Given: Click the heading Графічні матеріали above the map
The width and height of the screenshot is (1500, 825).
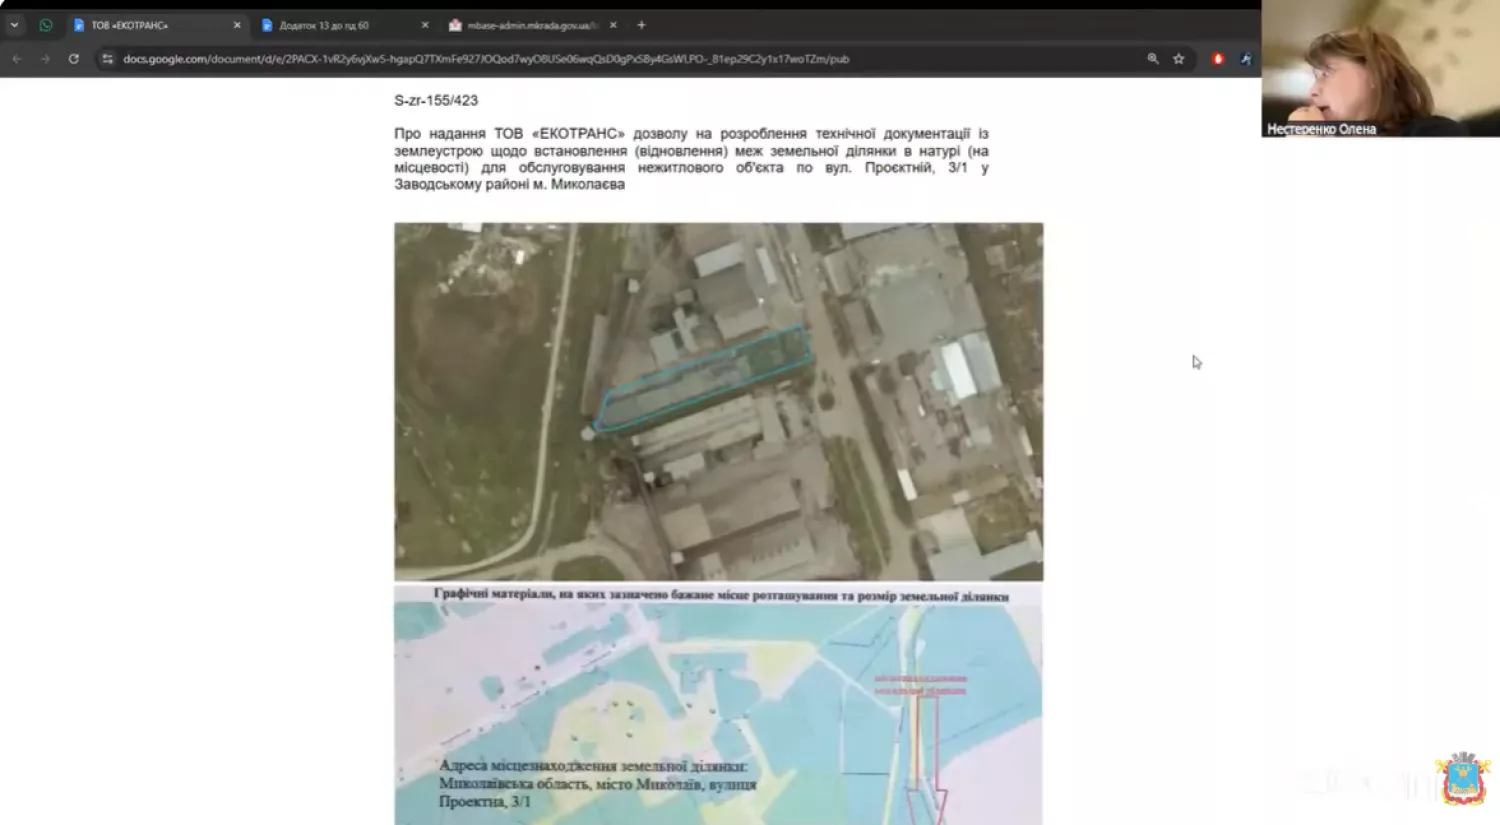Looking at the screenshot, I should [720, 595].
